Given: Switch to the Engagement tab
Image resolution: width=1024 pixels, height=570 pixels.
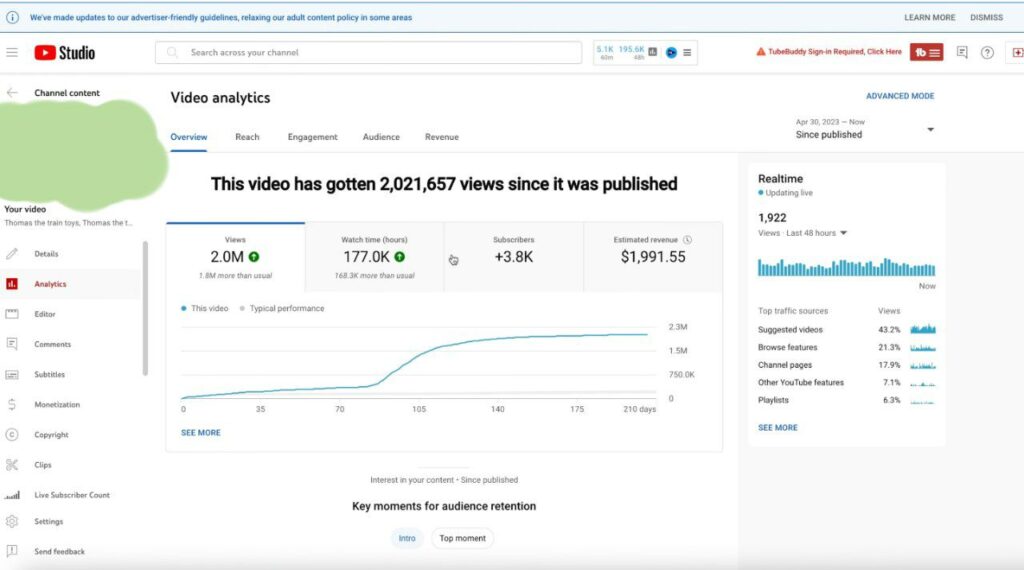Looking at the screenshot, I should 313,137.
